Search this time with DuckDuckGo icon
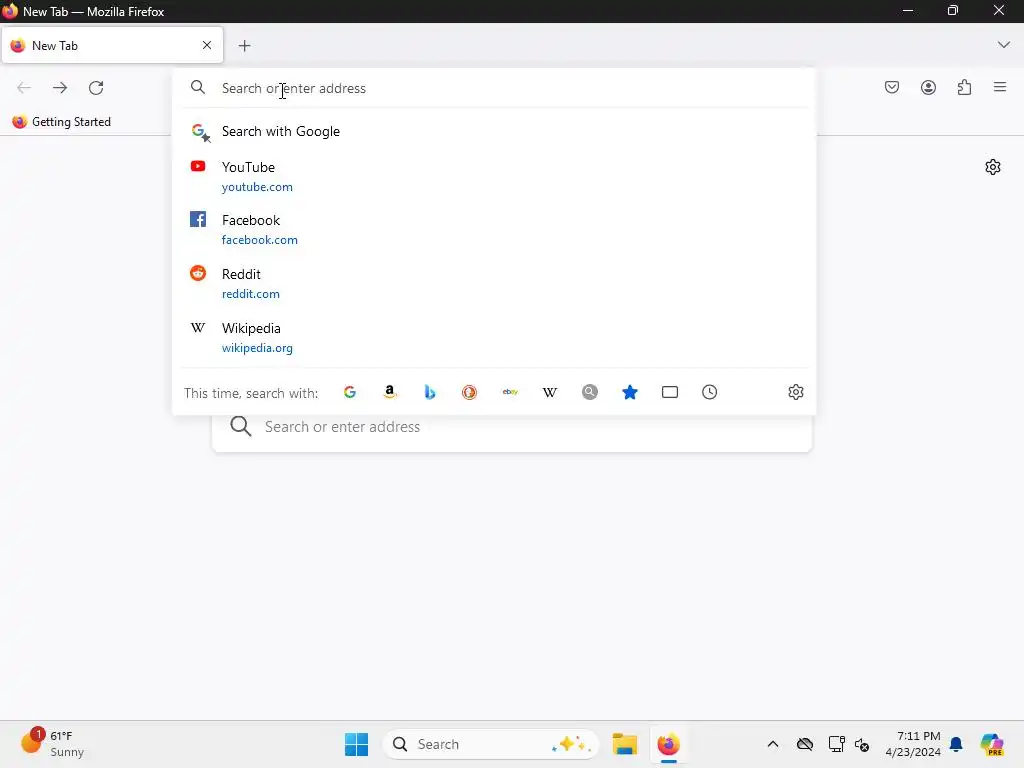Viewport: 1024px width, 768px height. tap(470, 392)
